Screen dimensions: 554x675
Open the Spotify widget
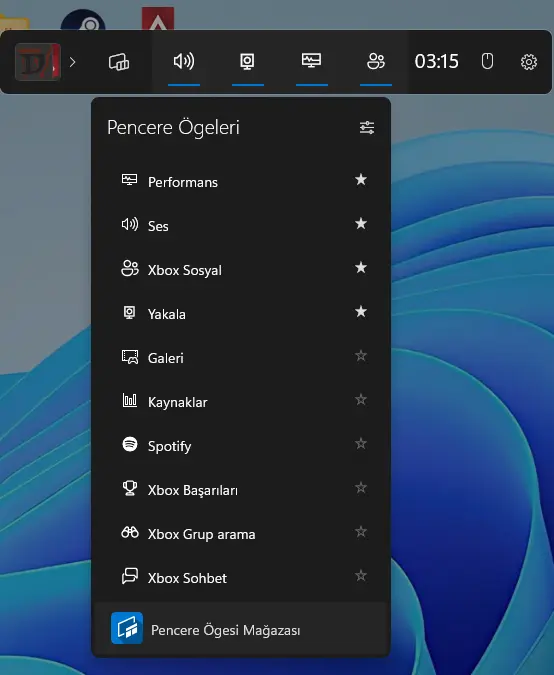(x=242, y=446)
